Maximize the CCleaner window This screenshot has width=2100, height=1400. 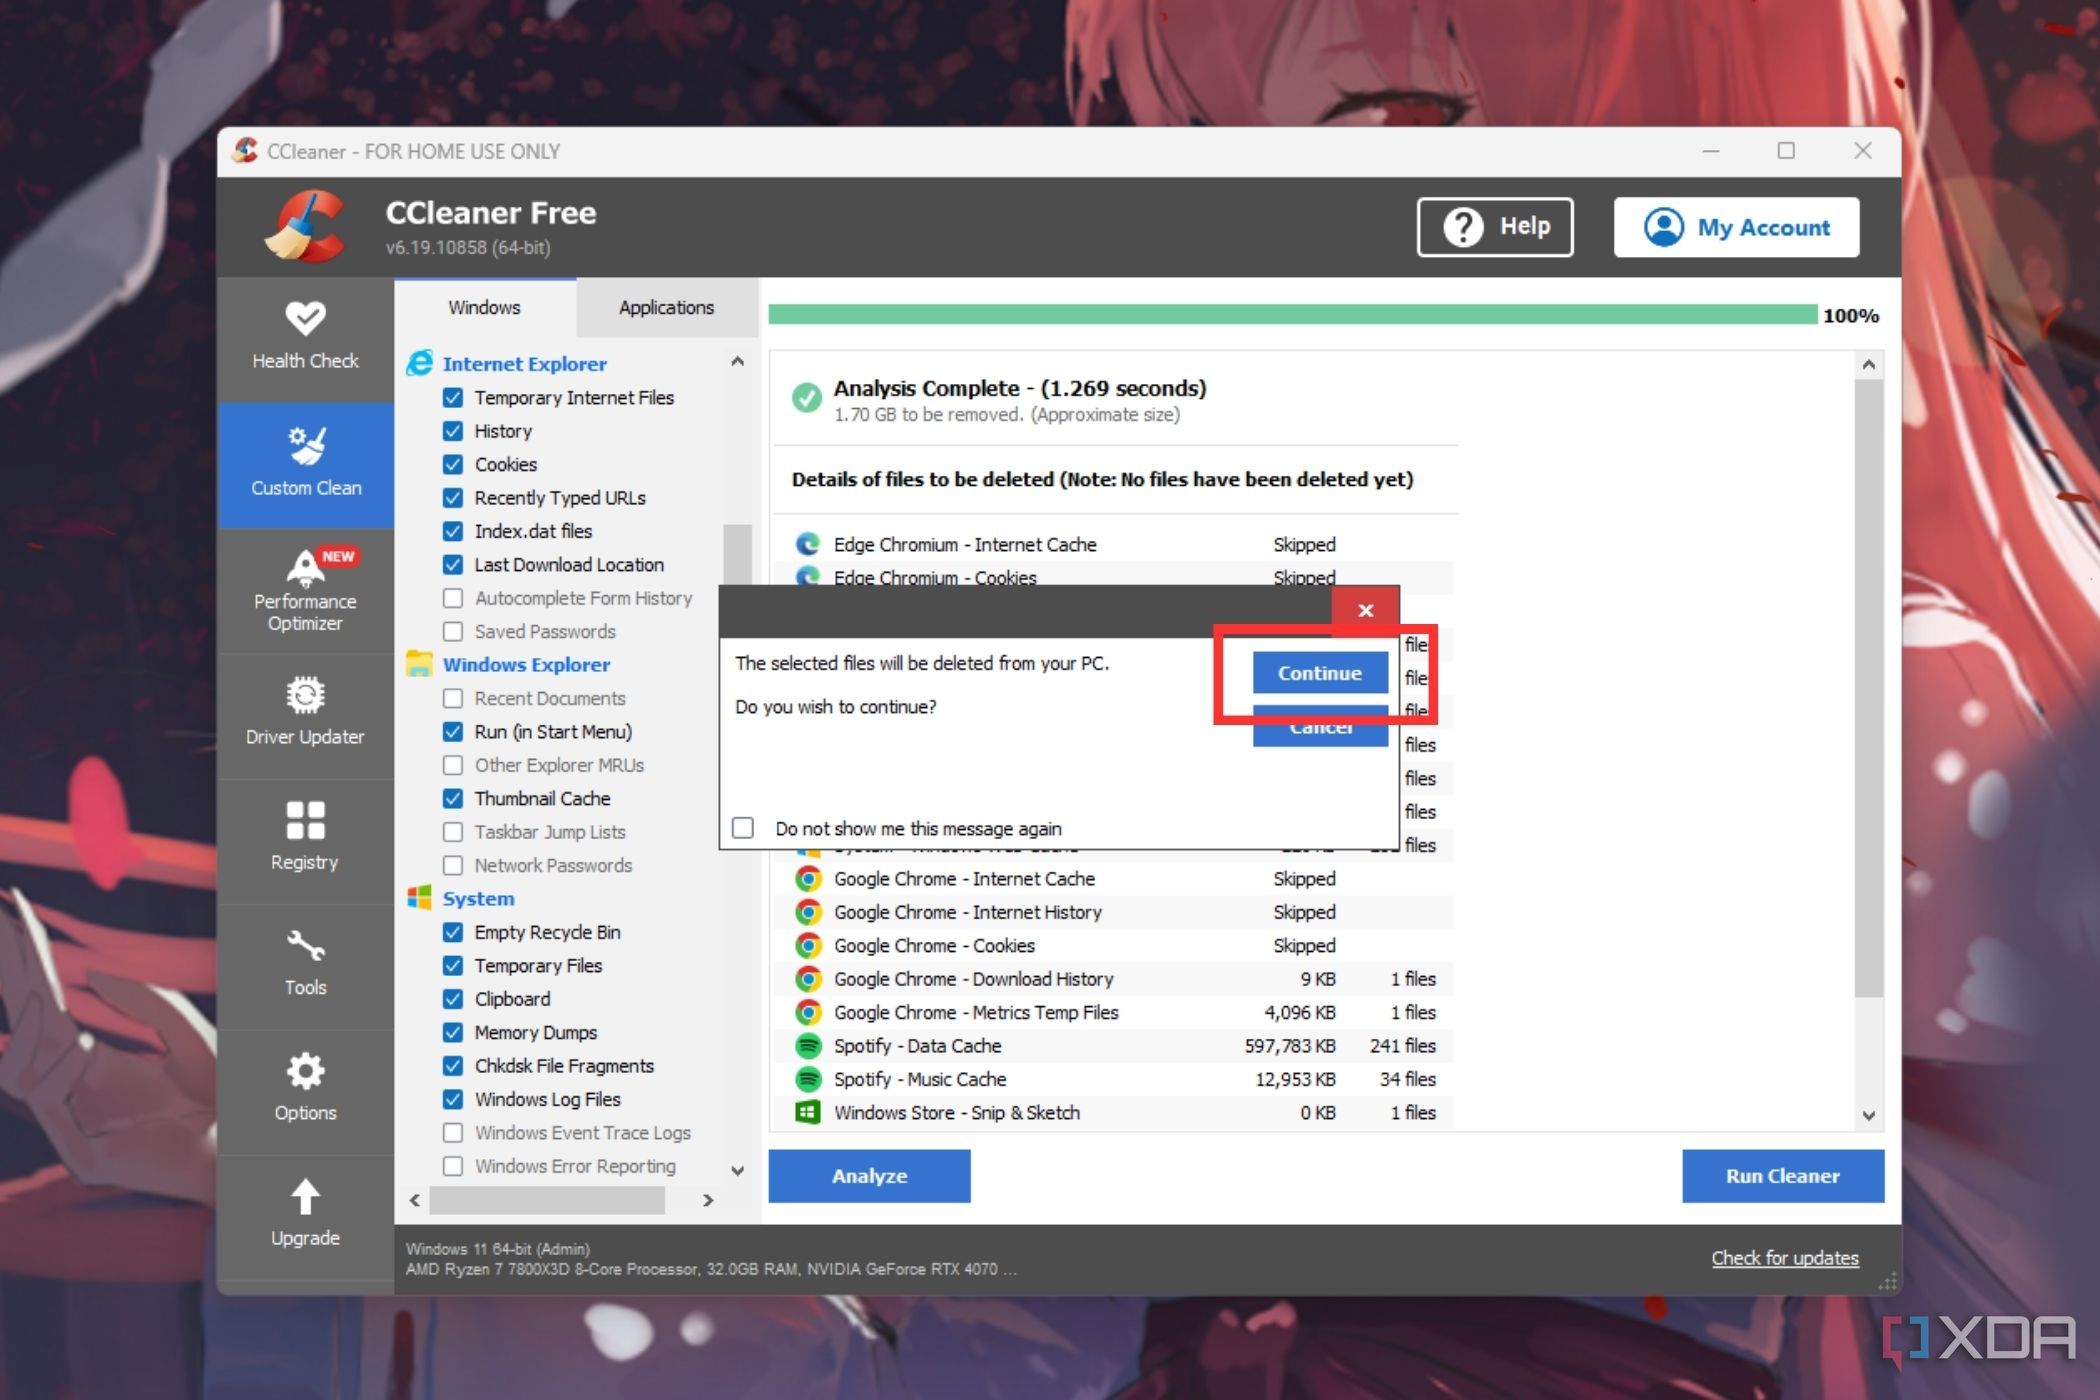pos(1786,151)
